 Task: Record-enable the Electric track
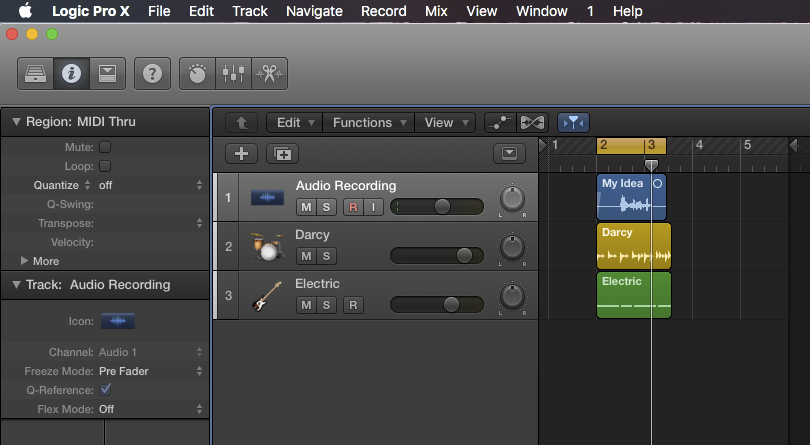pyautogui.click(x=351, y=305)
